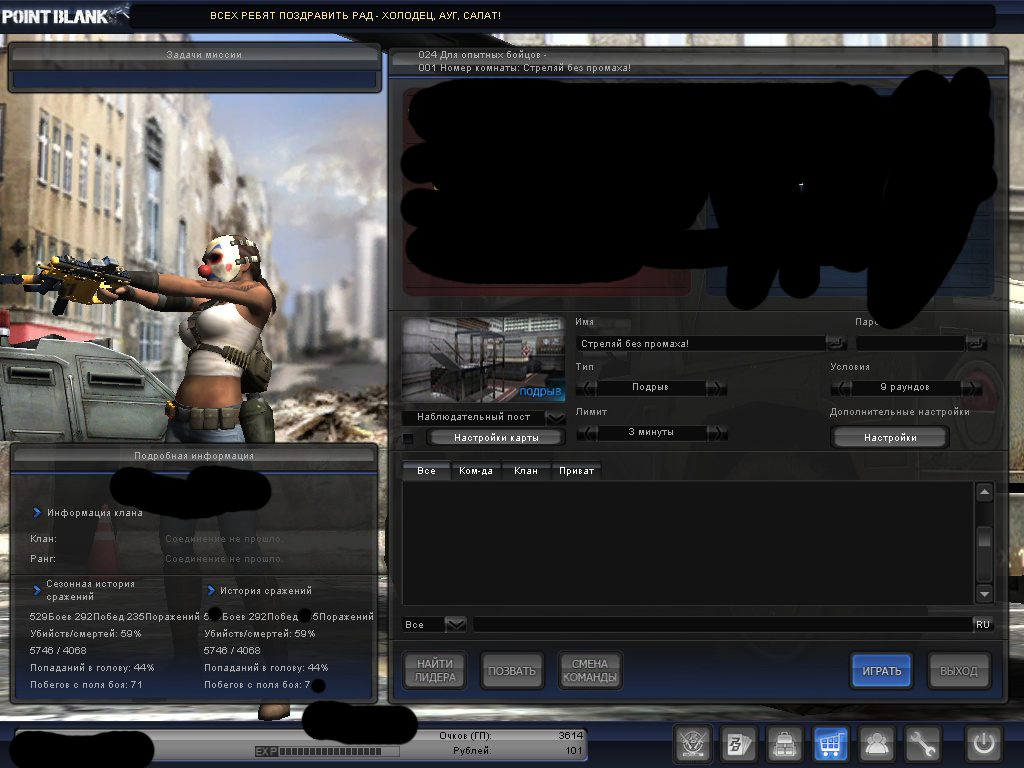This screenshot has height=768, width=1024.
Task: Toggle the checkbox left of Настройки карты
Action: click(x=408, y=438)
